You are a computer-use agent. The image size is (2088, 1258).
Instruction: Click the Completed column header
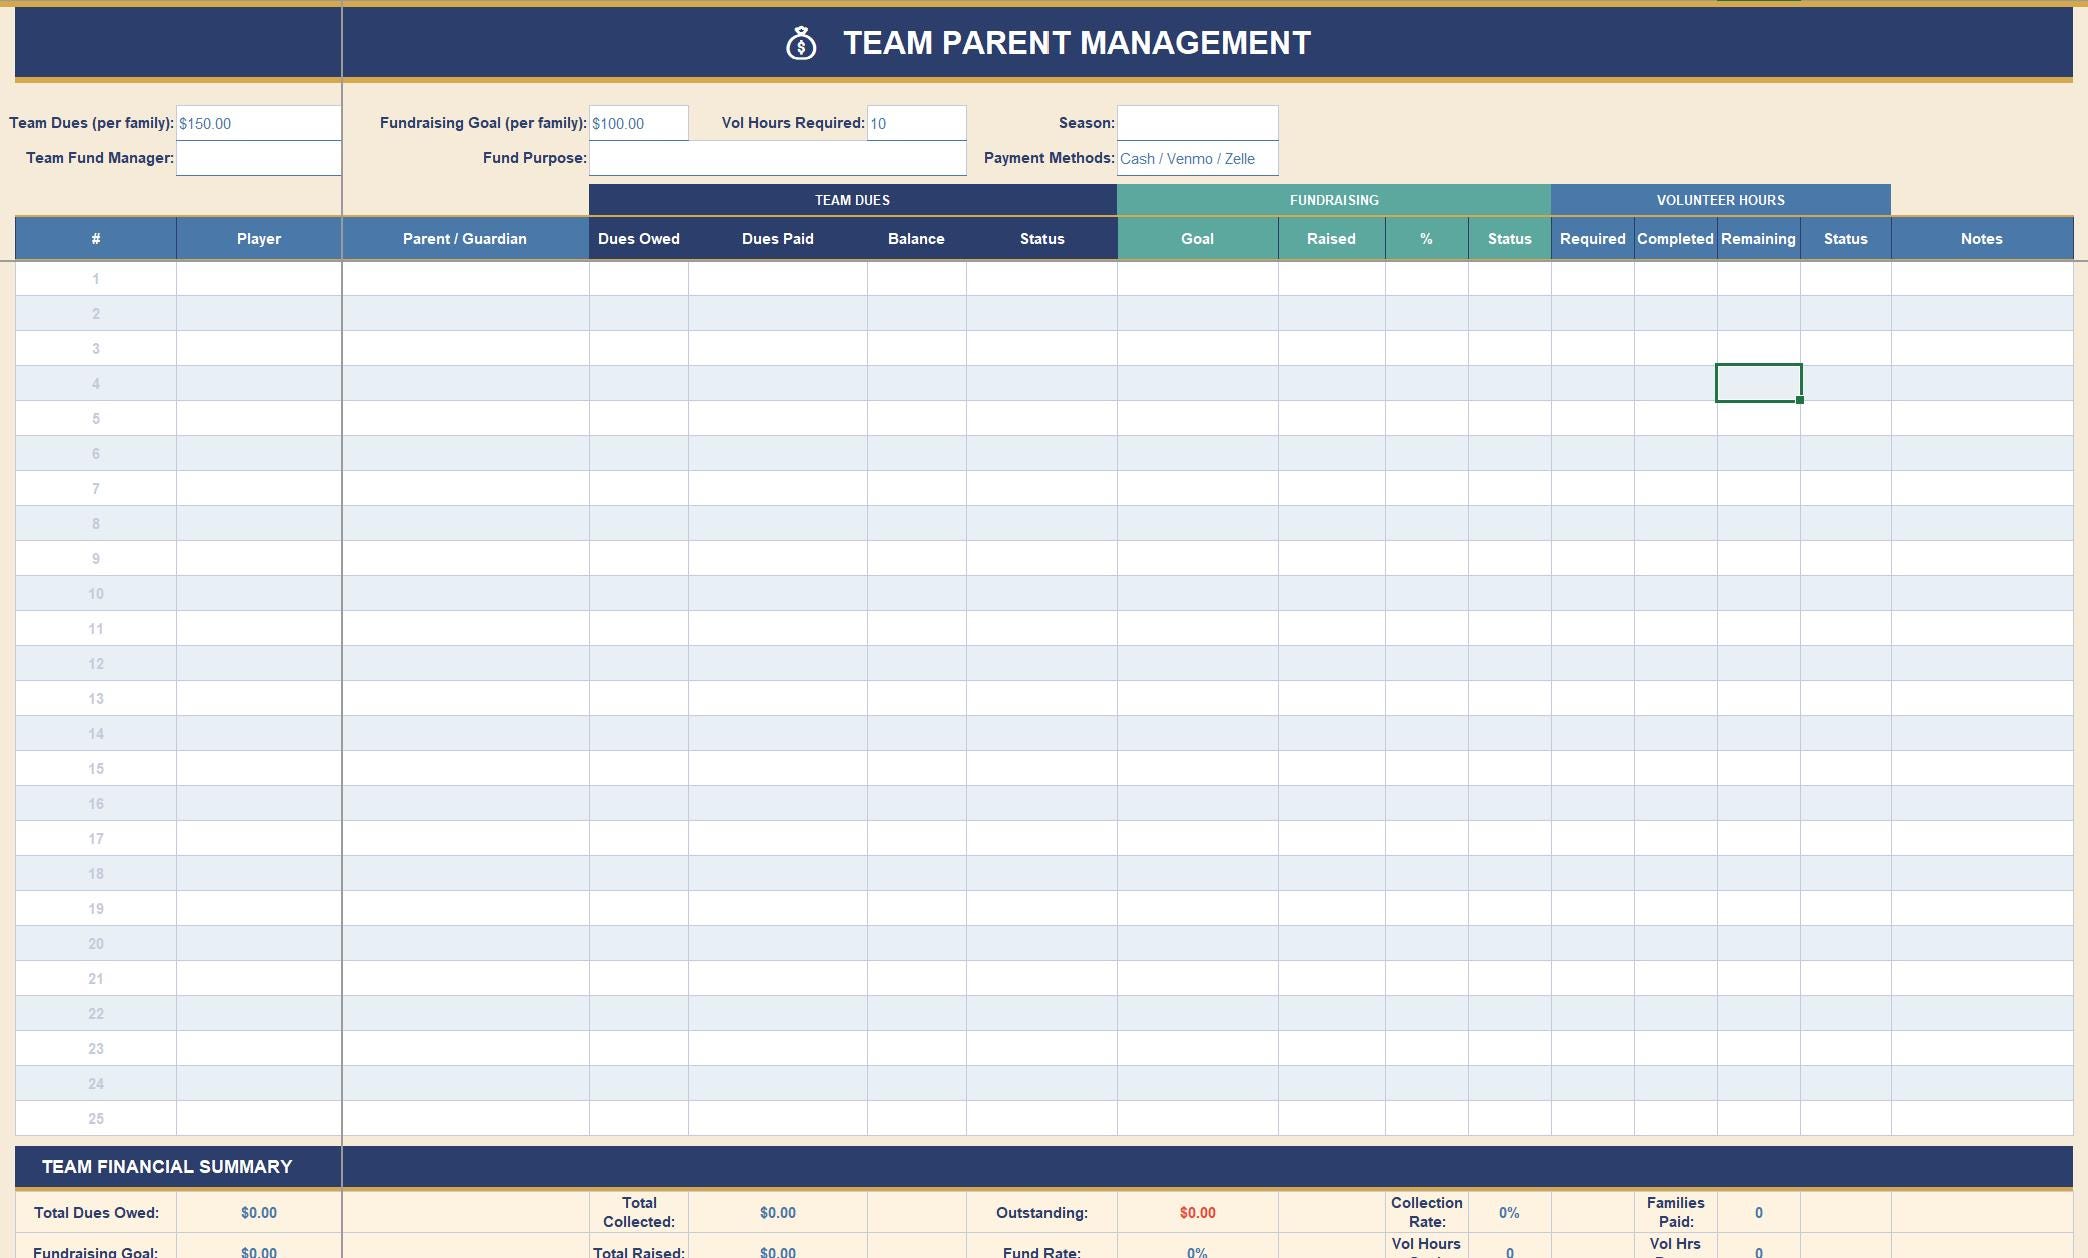coord(1676,239)
